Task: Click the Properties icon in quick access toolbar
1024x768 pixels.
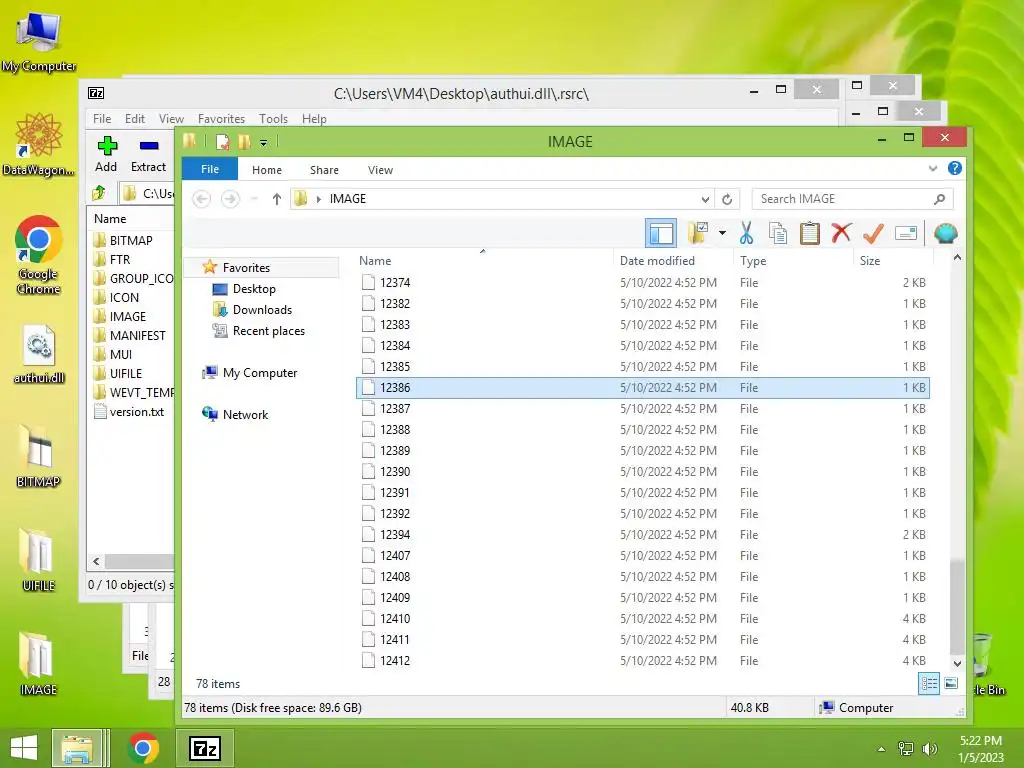Action: 223,141
